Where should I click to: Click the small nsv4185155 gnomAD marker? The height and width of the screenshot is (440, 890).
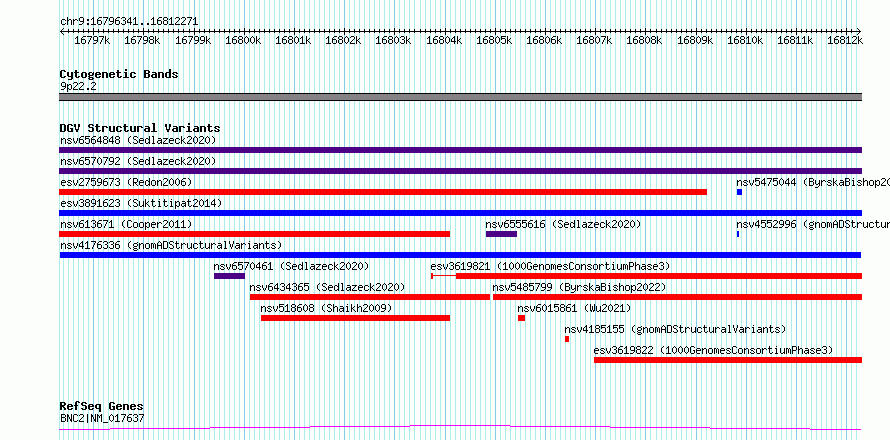tap(567, 339)
